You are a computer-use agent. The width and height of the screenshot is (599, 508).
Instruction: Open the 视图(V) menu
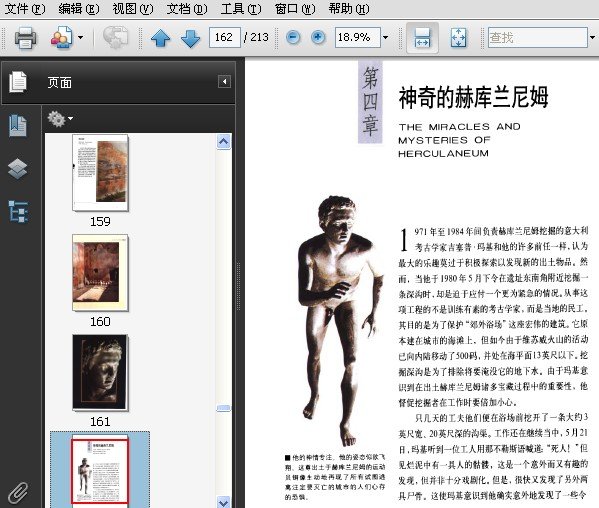[x=133, y=8]
